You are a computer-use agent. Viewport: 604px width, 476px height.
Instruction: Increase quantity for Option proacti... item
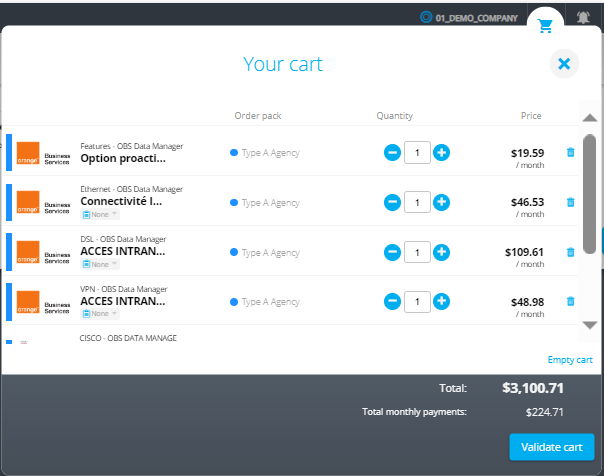(441, 153)
